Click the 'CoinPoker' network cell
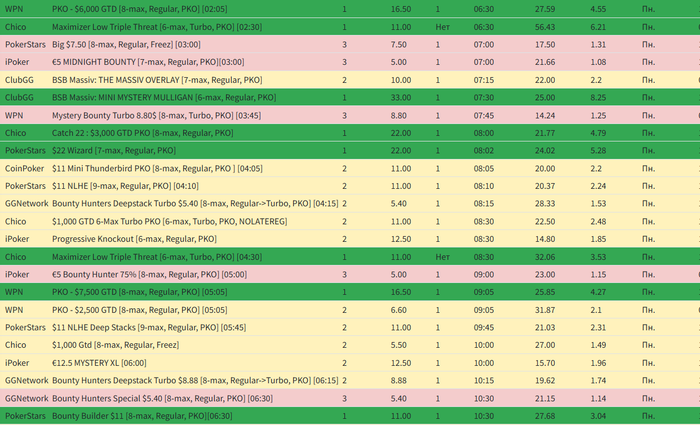700x425 pixels. (x=25, y=168)
